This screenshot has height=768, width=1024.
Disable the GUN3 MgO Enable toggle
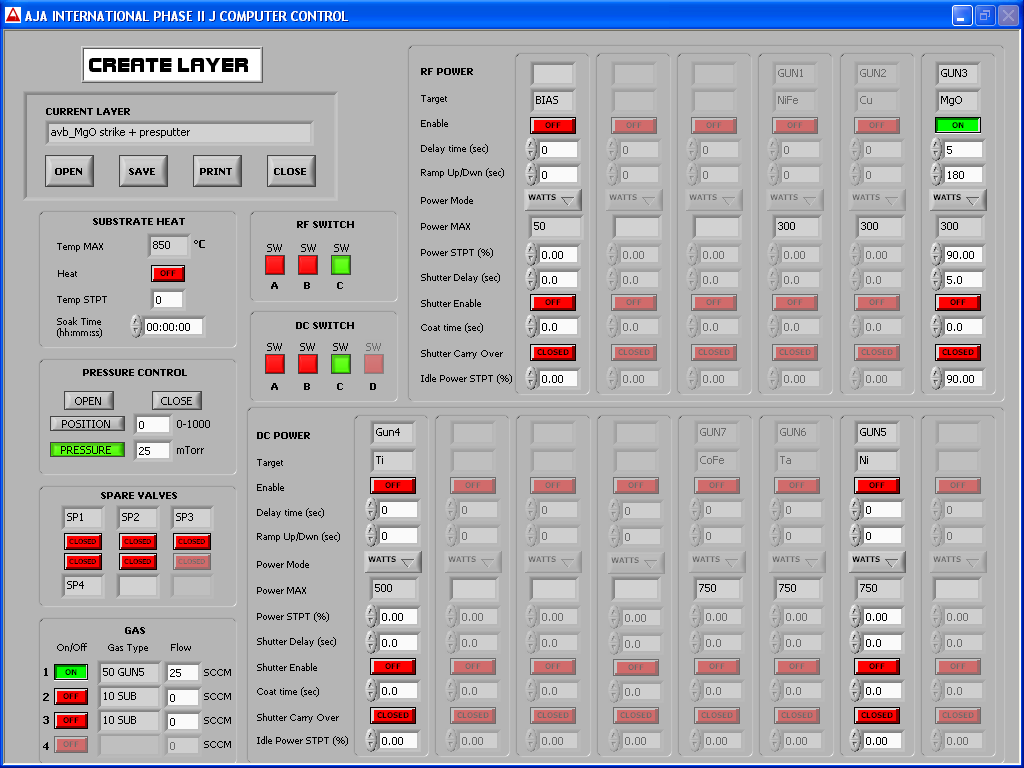click(x=958, y=125)
